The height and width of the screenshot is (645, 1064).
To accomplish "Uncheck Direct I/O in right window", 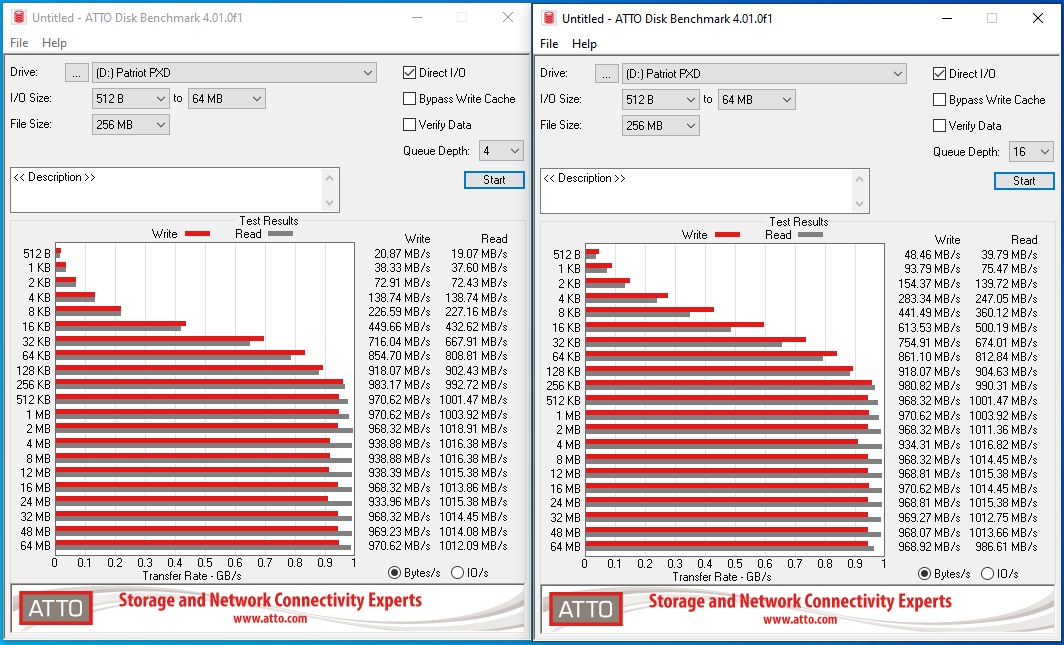I will (939, 73).
